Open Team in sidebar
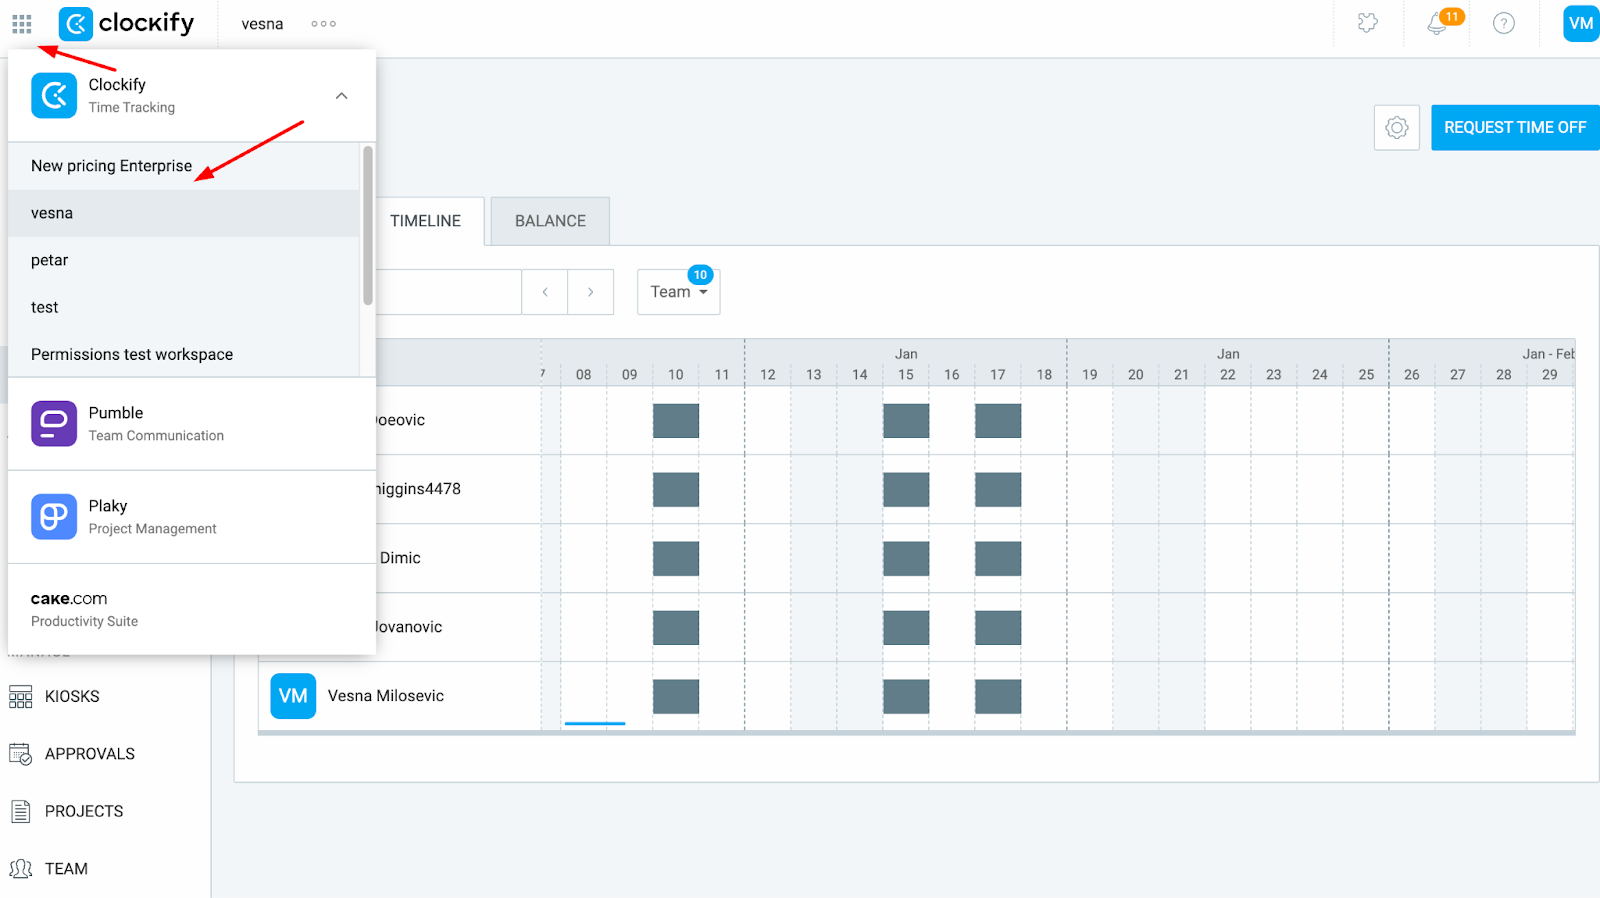The height and width of the screenshot is (898, 1600). click(66, 869)
